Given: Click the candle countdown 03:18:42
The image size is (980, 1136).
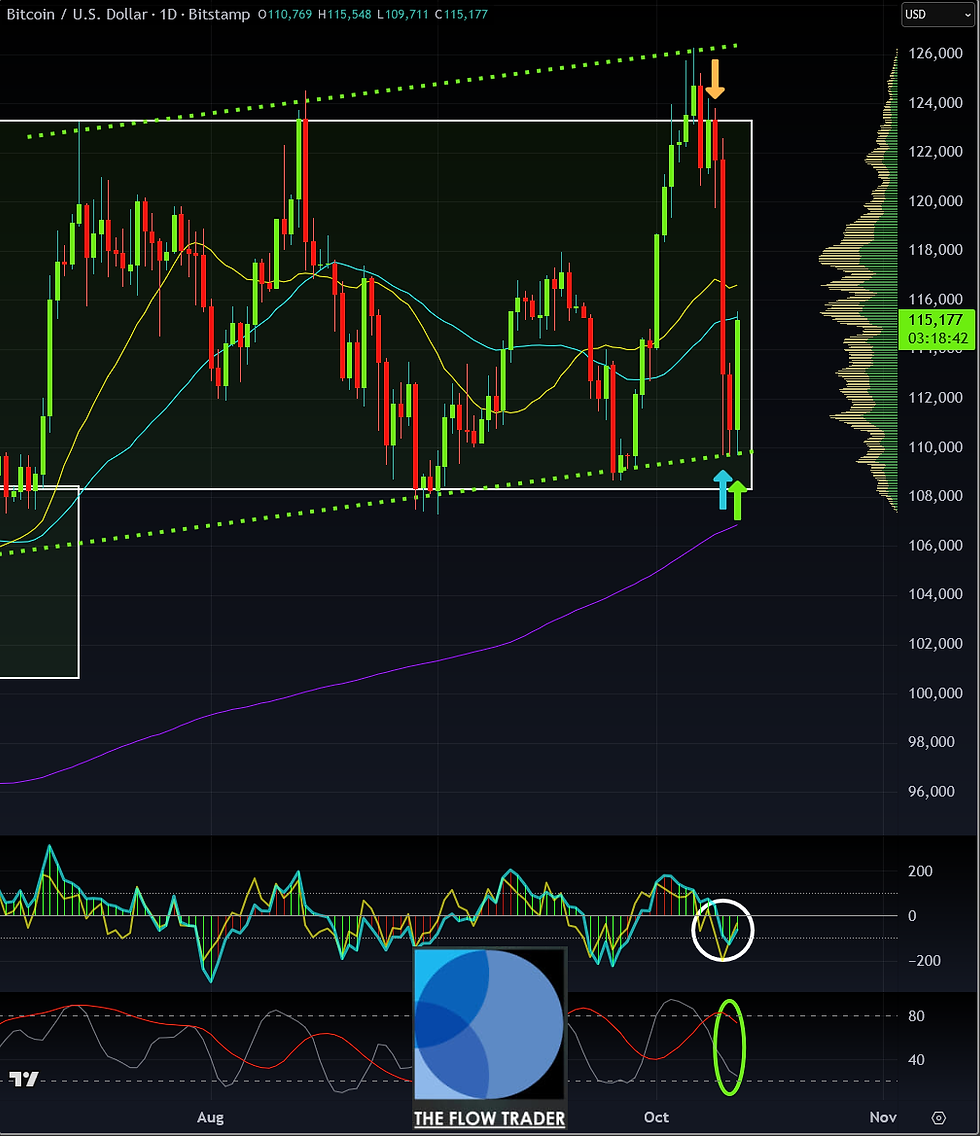Looking at the screenshot, I should click(937, 338).
